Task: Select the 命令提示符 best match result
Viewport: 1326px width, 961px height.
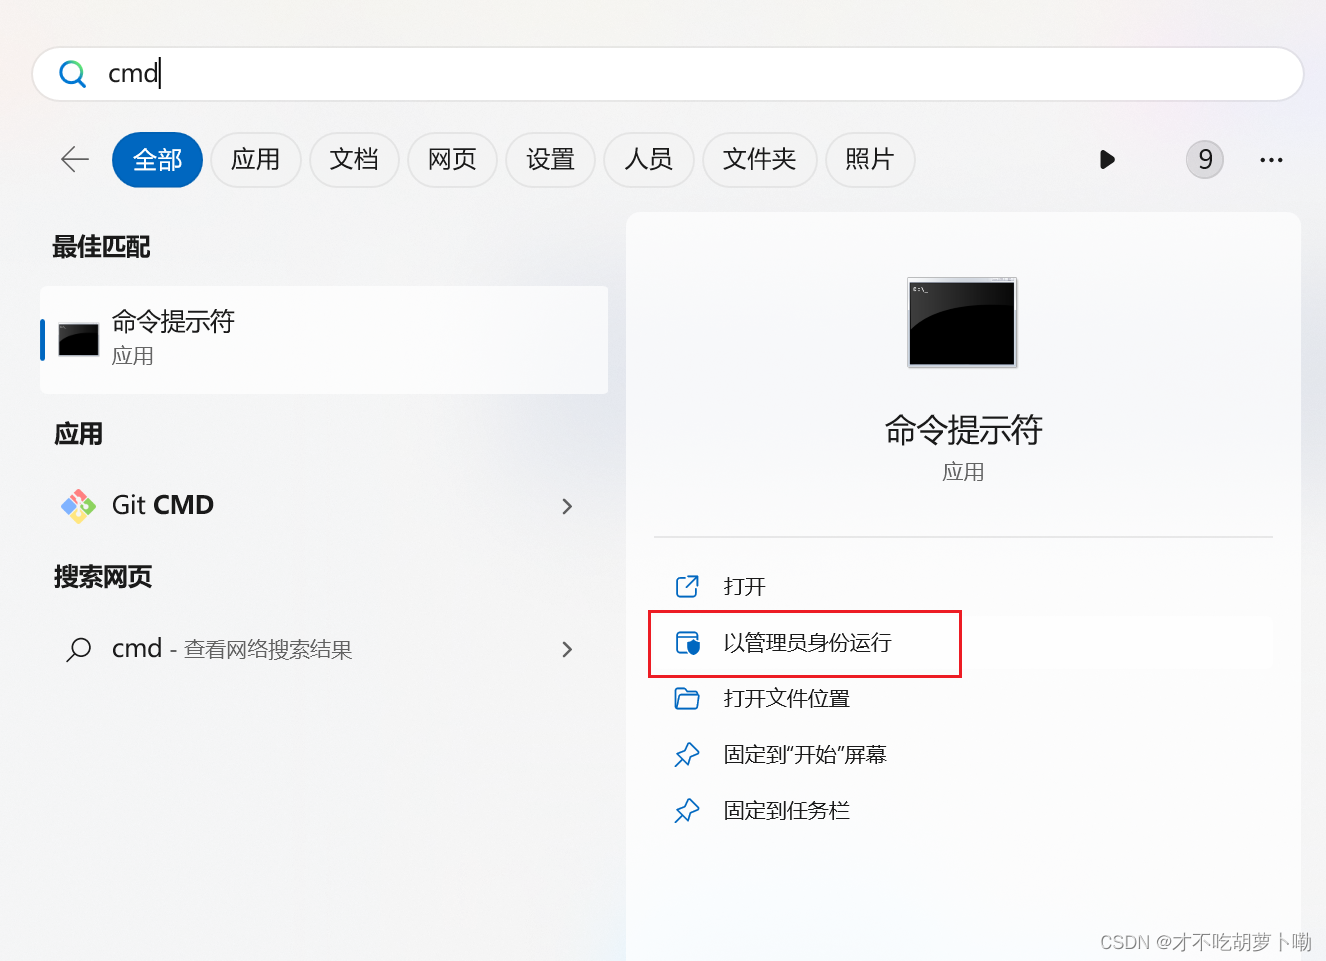Action: tap(324, 340)
